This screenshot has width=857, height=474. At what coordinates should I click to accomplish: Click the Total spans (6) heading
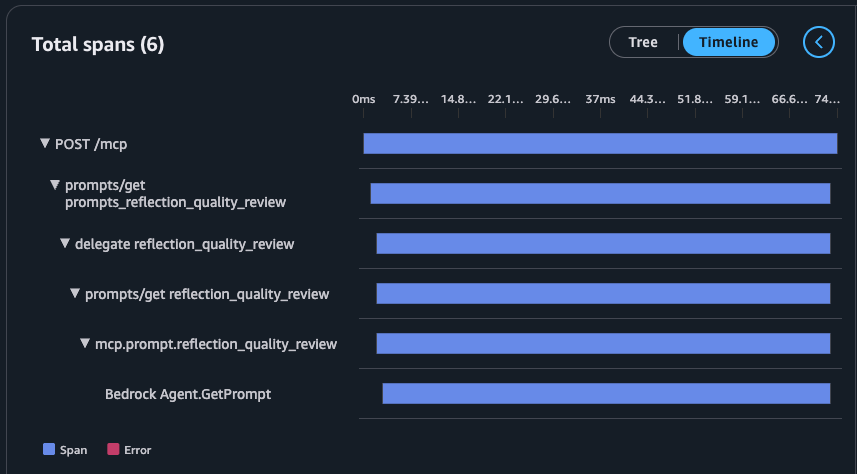click(x=98, y=44)
